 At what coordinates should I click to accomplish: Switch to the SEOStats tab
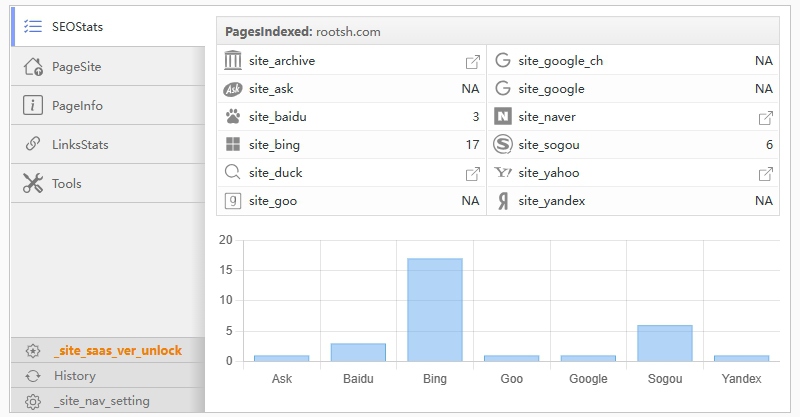tap(78, 27)
